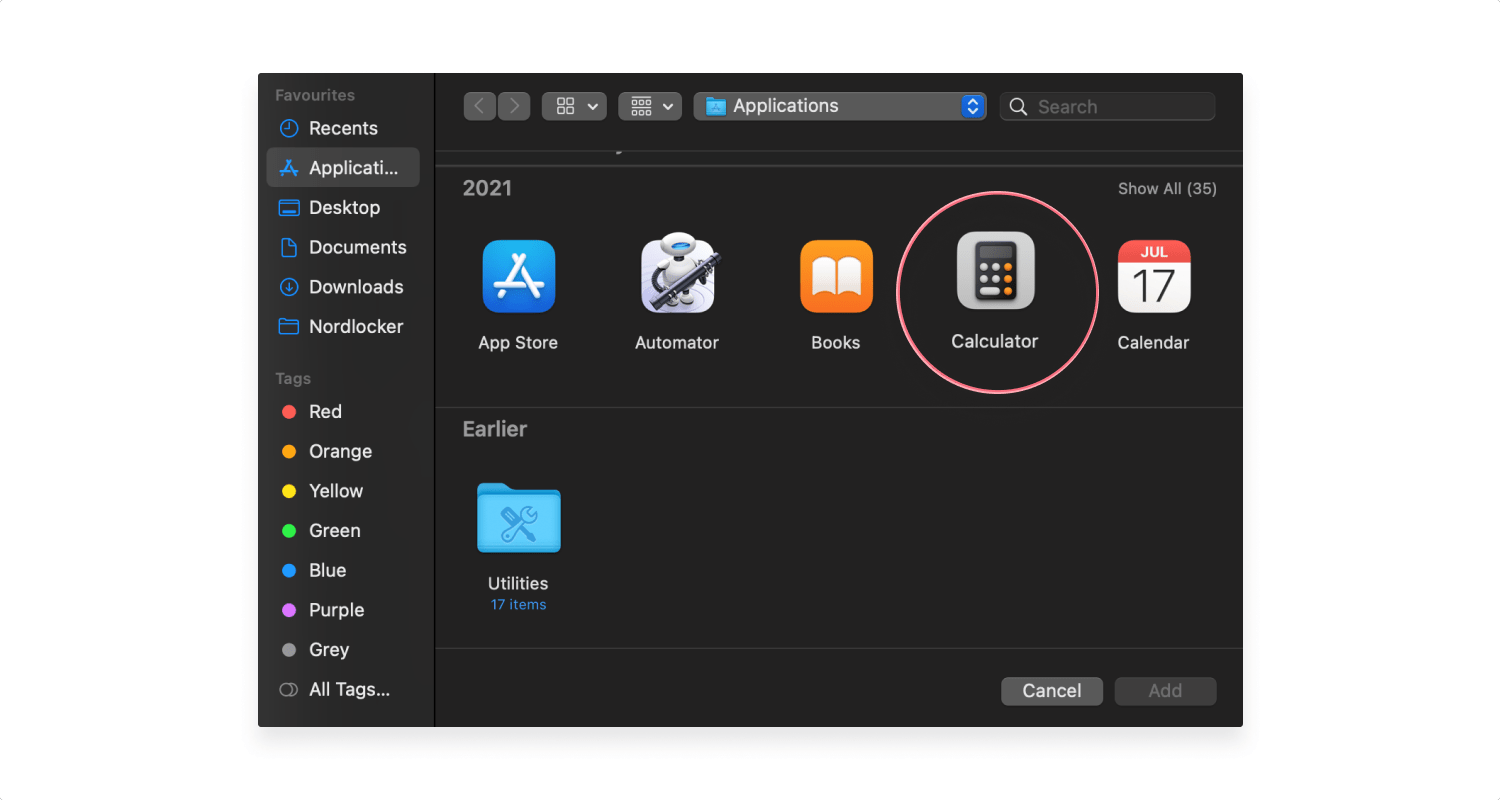Click the Nordlocker folder icon in sidebar

(289, 326)
